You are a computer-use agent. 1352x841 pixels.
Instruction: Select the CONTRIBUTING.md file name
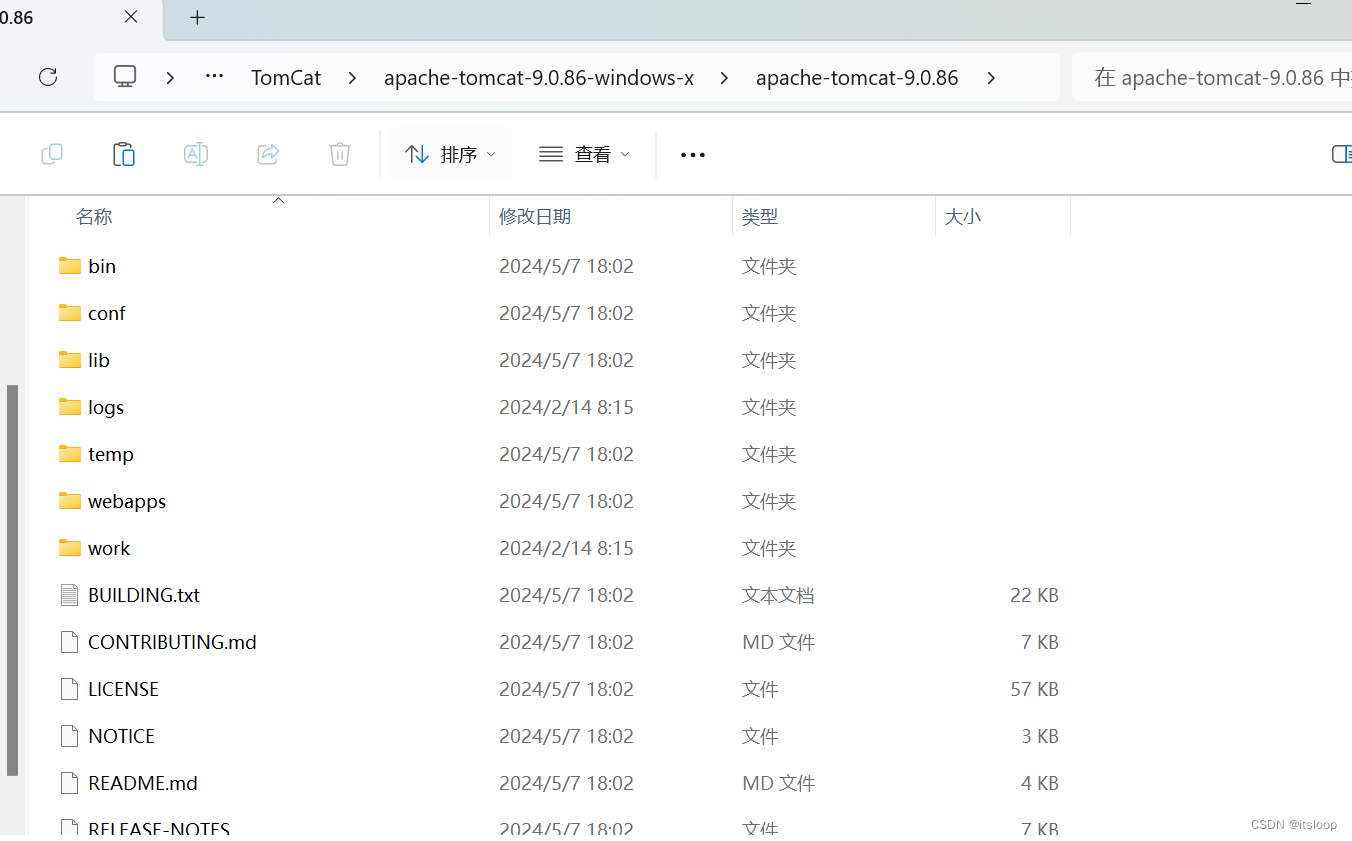click(x=172, y=642)
